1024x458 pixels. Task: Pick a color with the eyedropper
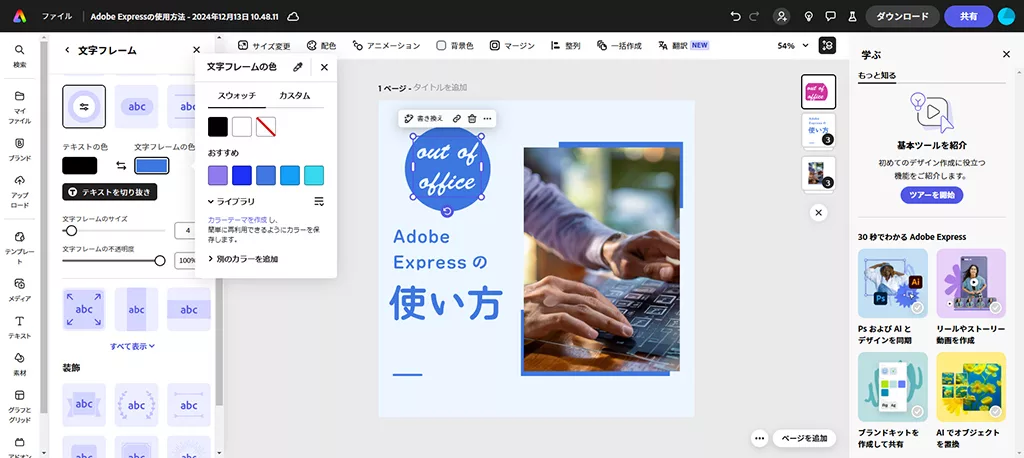pyautogui.click(x=298, y=67)
